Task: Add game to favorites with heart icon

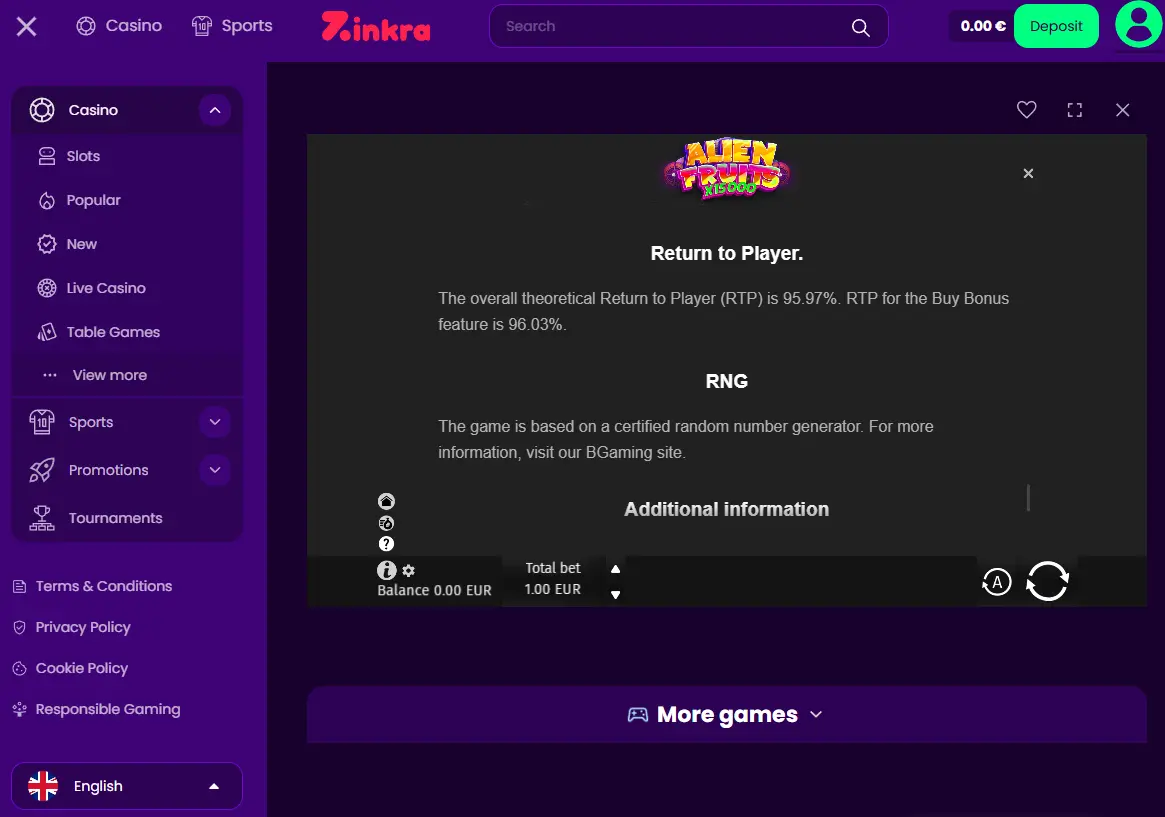Action: [x=1026, y=110]
